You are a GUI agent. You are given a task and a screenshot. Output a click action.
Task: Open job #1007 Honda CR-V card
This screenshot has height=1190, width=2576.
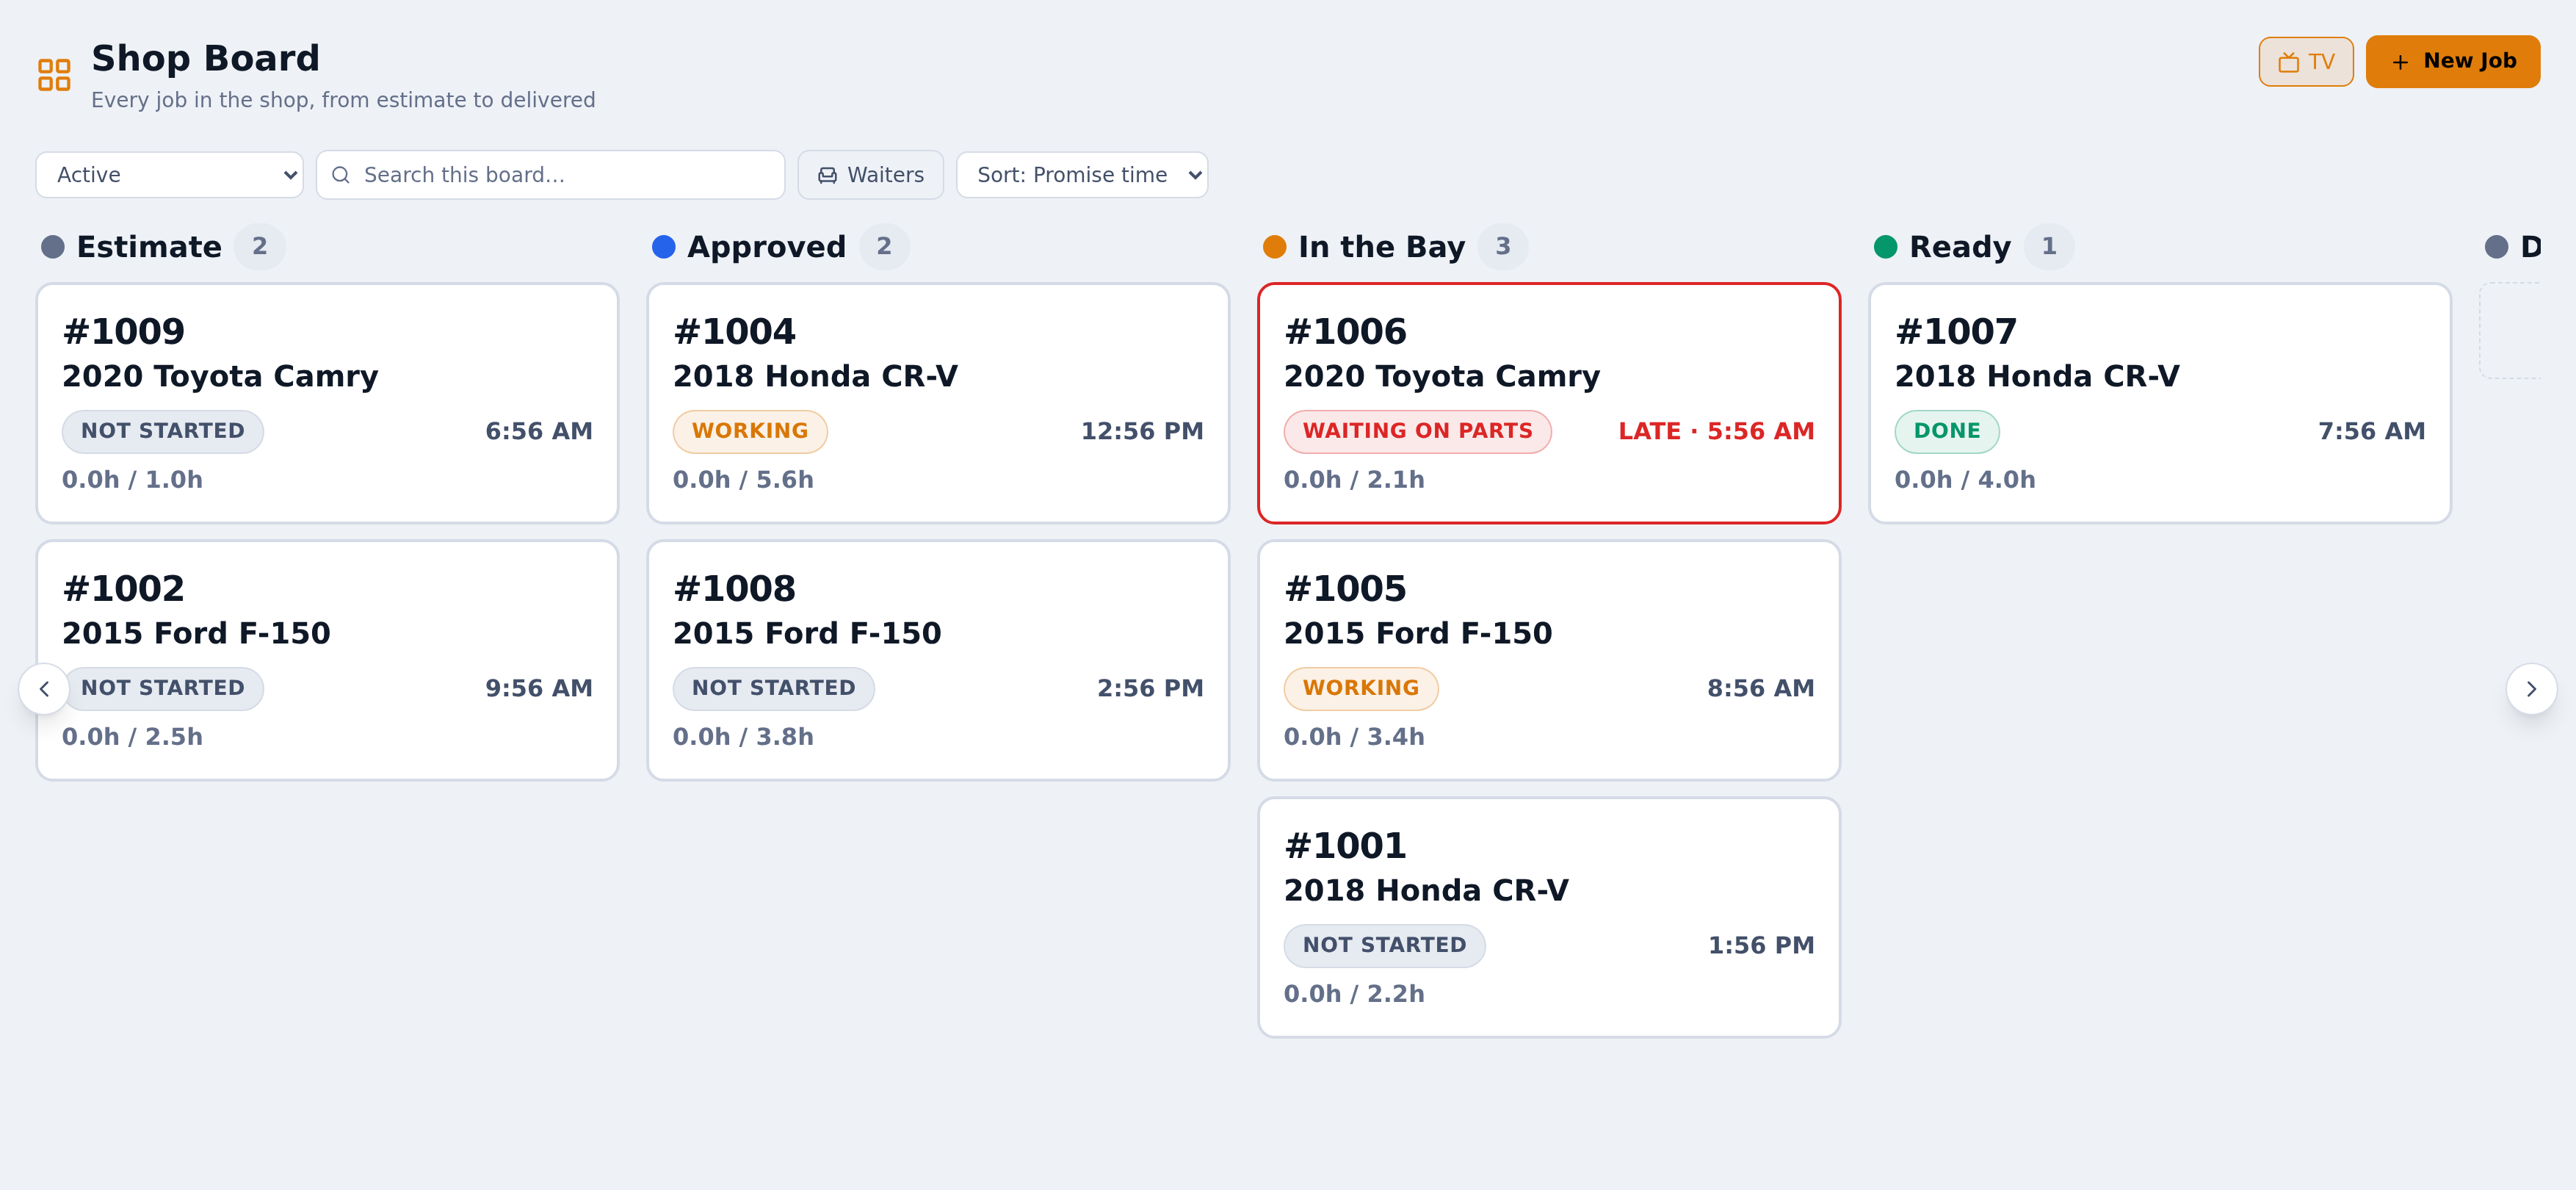pyautogui.click(x=2159, y=403)
